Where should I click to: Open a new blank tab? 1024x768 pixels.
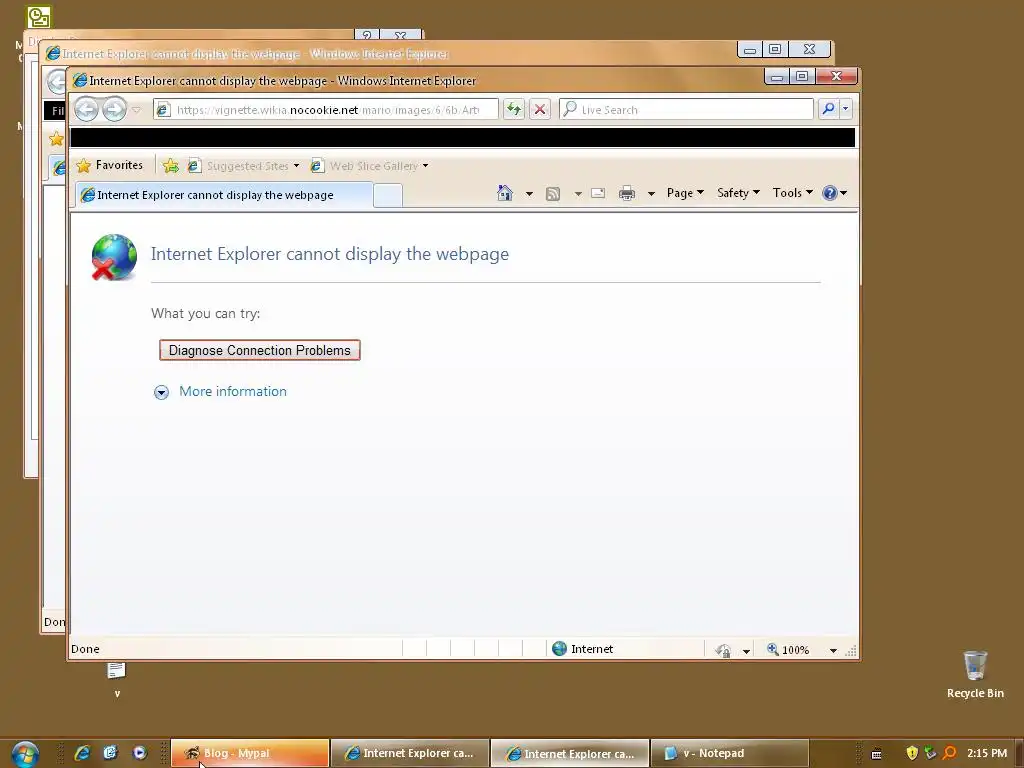388,196
